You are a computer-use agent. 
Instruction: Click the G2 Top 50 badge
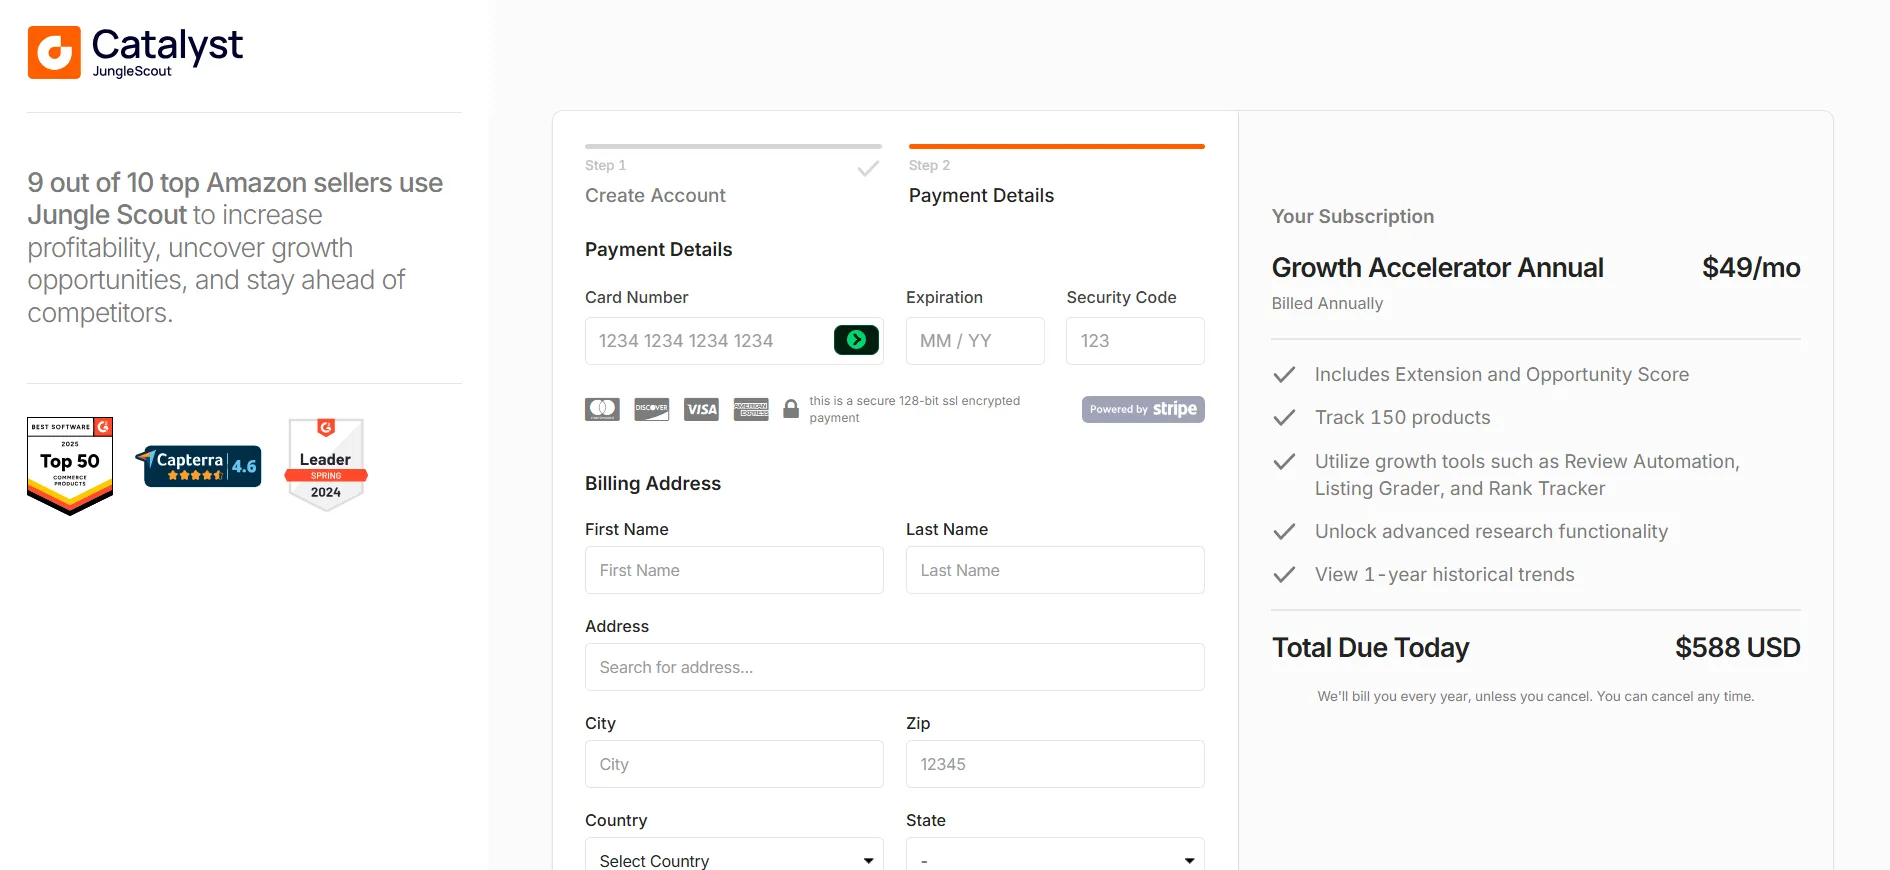point(70,466)
